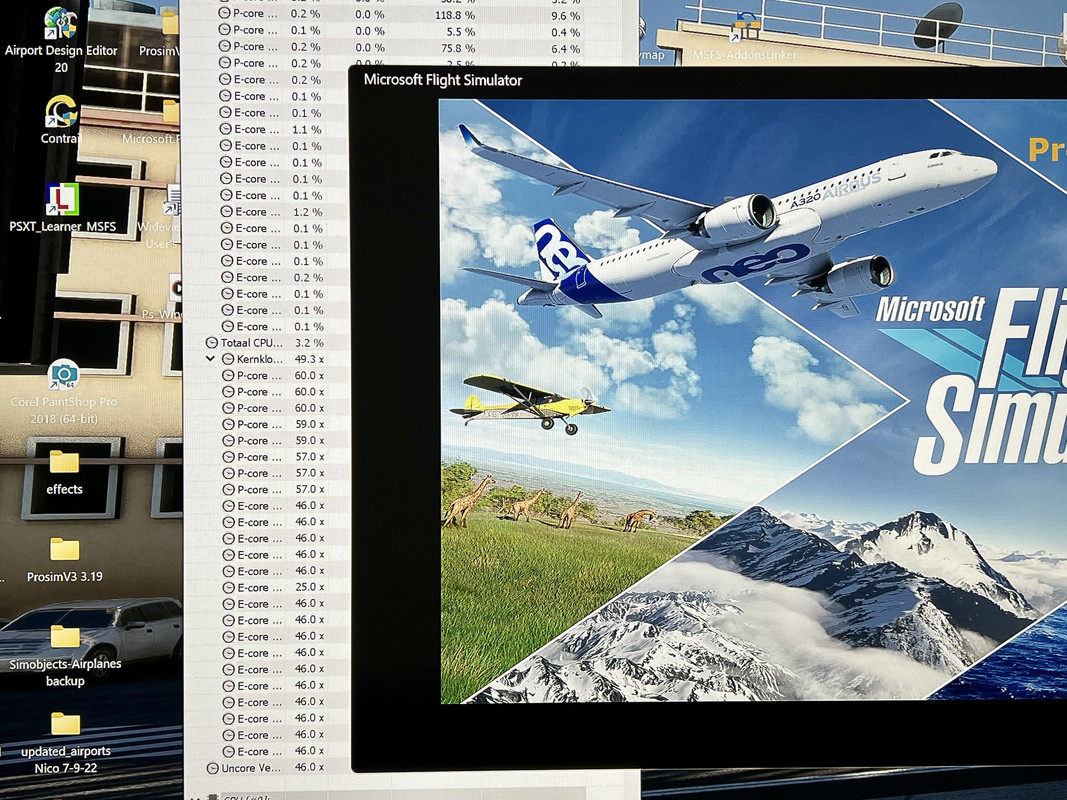This screenshot has height=800, width=1067.
Task: Open Simobjects-Airplanes backup folder
Action: 65,654
